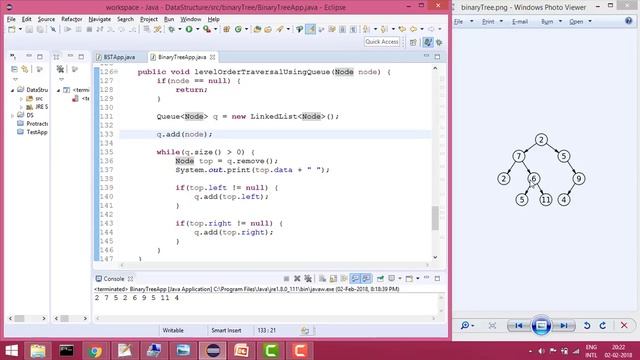Image resolution: width=640 pixels, height=360 pixels.
Task: Click the editor vertical scrollbar thumb
Action: tap(435, 218)
